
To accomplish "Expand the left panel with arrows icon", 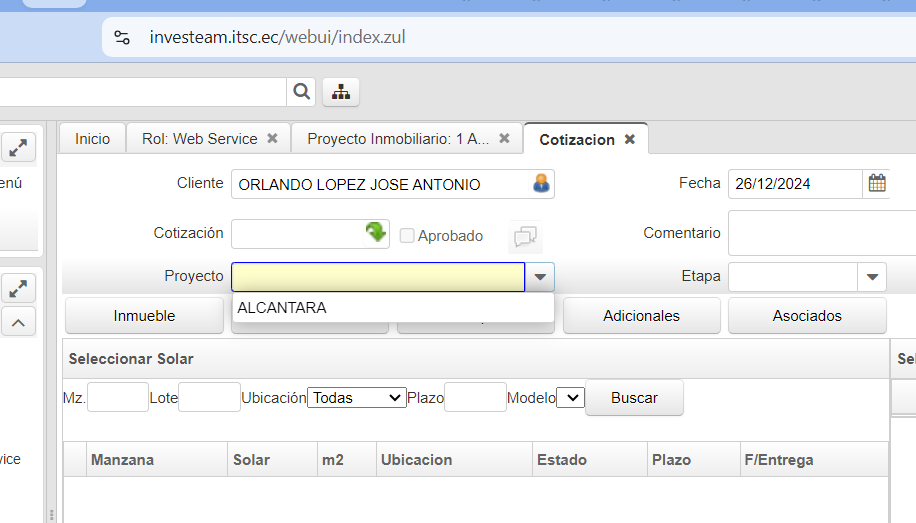I will (18, 148).
